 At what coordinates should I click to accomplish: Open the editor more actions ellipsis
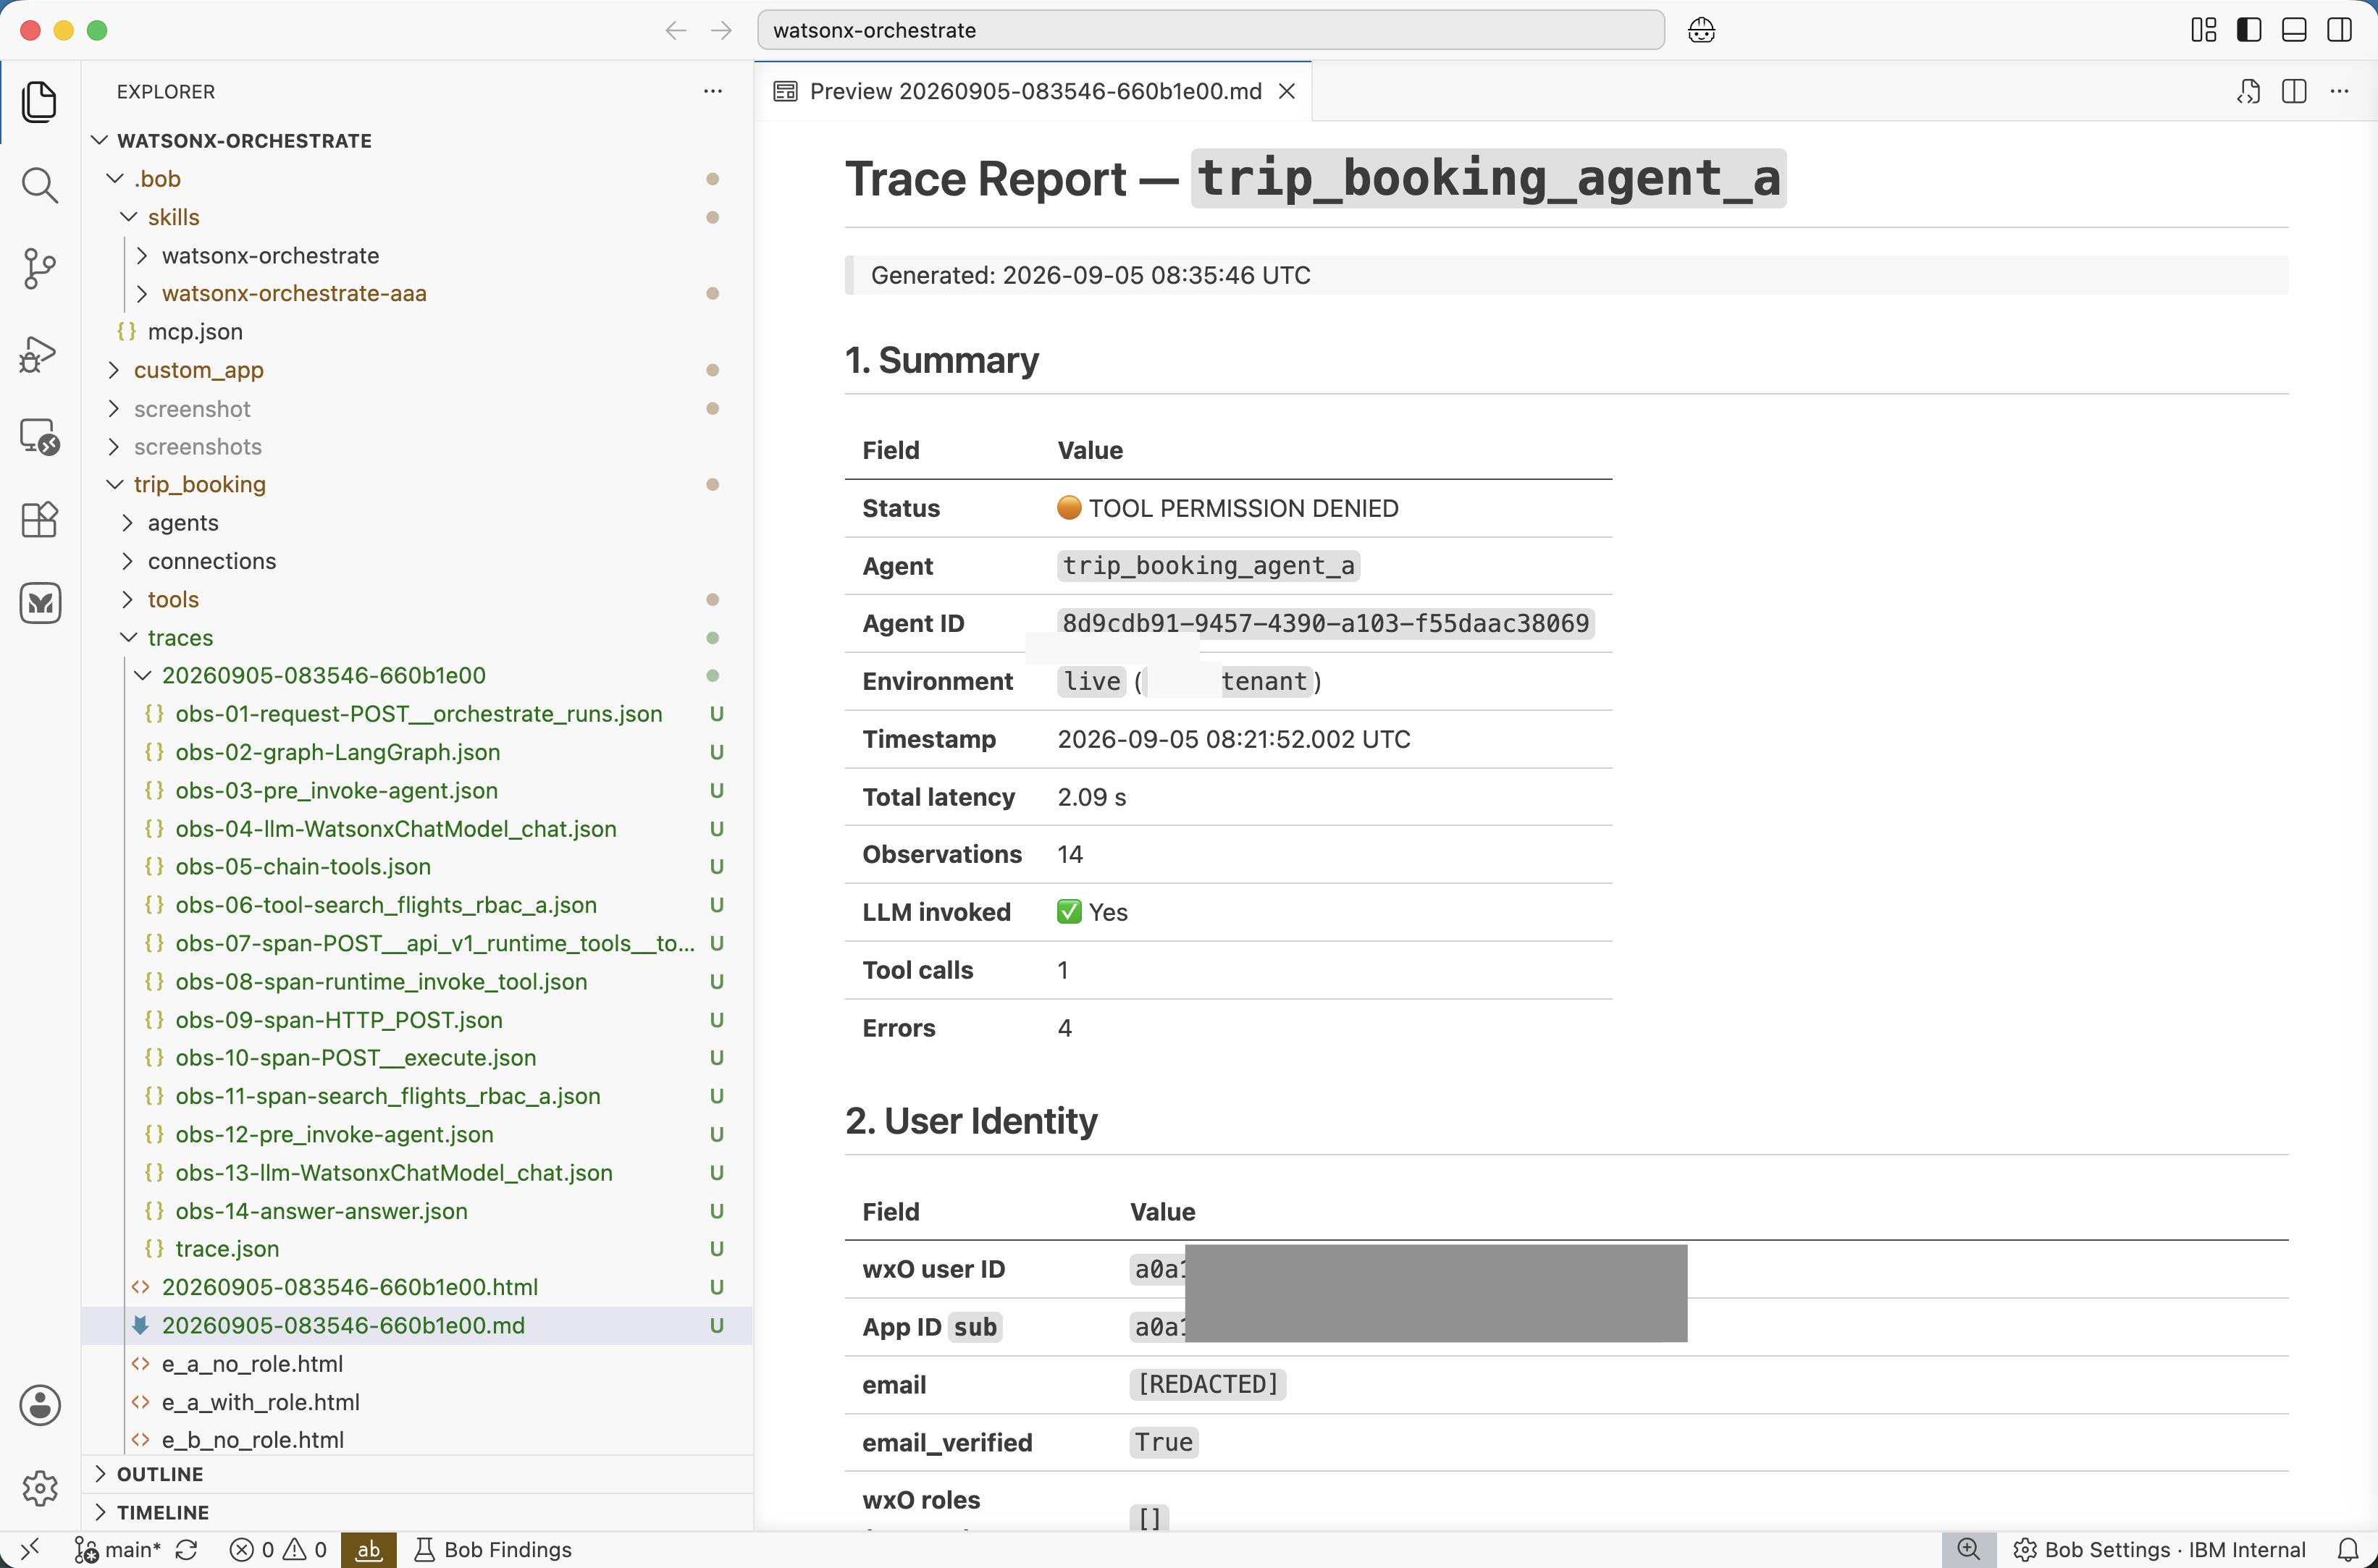click(x=2339, y=91)
